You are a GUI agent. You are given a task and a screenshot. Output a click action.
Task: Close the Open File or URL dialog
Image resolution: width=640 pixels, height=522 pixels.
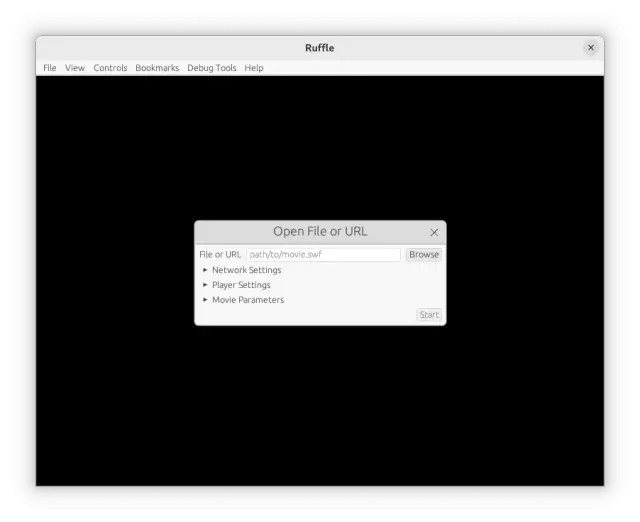tap(434, 232)
